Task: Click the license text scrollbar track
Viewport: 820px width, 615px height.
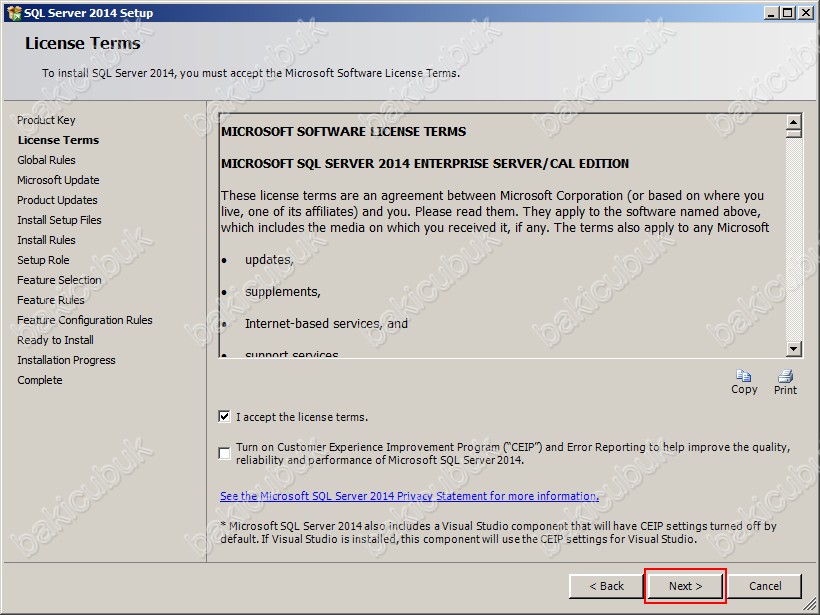Action: pyautogui.click(x=793, y=240)
